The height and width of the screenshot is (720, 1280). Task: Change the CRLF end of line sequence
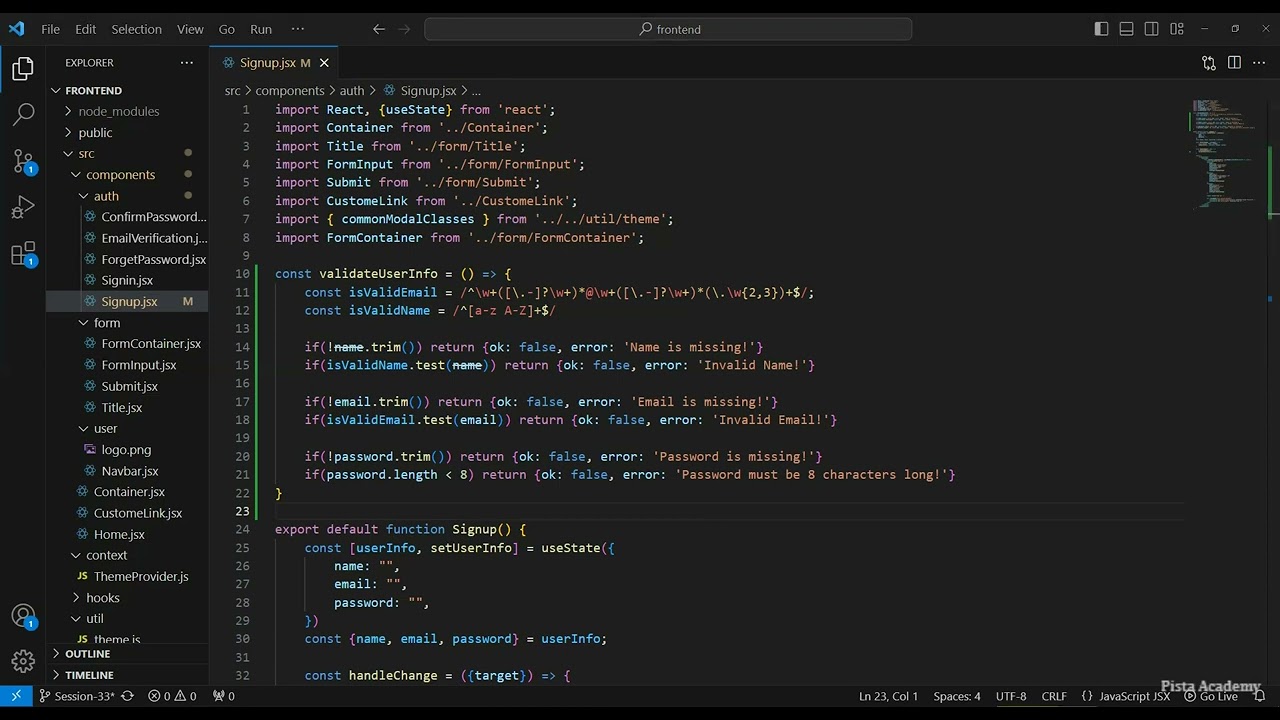click(1054, 696)
